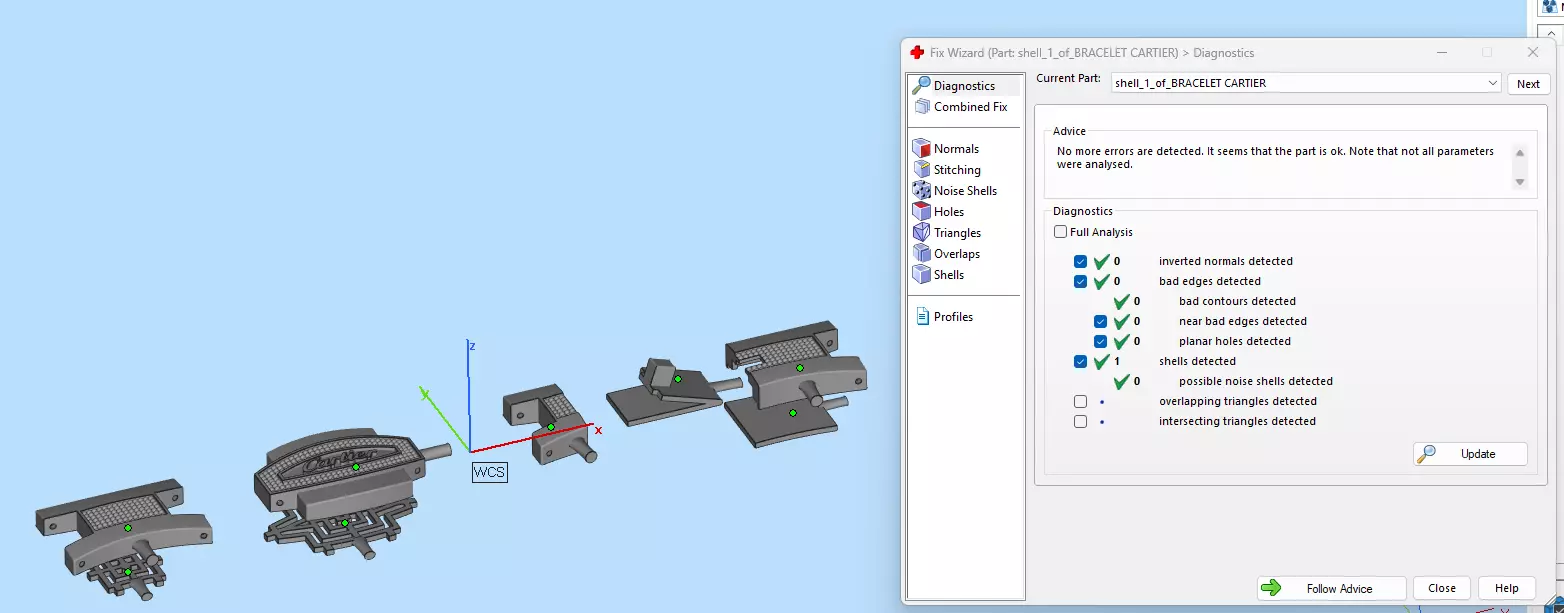The image size is (1564, 613).
Task: Uncheck inverted normals detected
Action: pos(1080,261)
